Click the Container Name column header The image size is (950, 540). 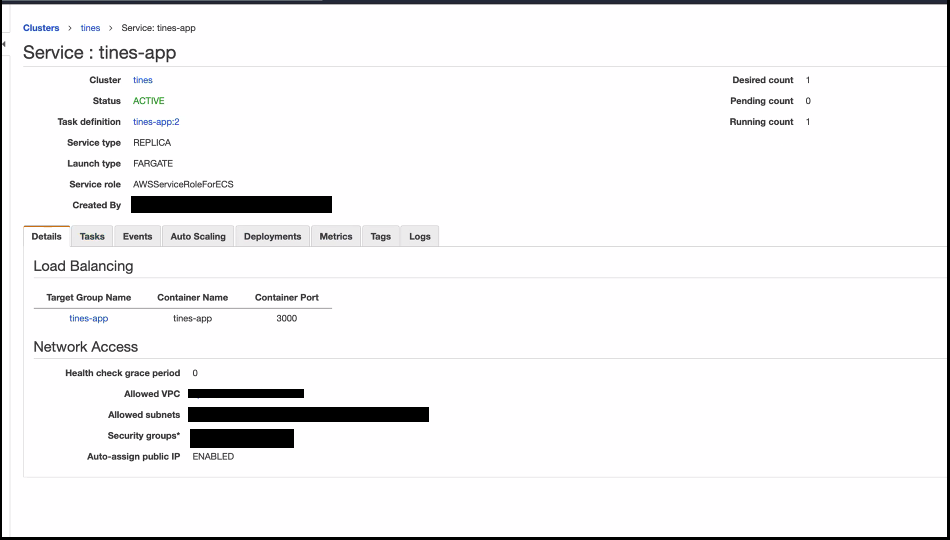click(193, 298)
